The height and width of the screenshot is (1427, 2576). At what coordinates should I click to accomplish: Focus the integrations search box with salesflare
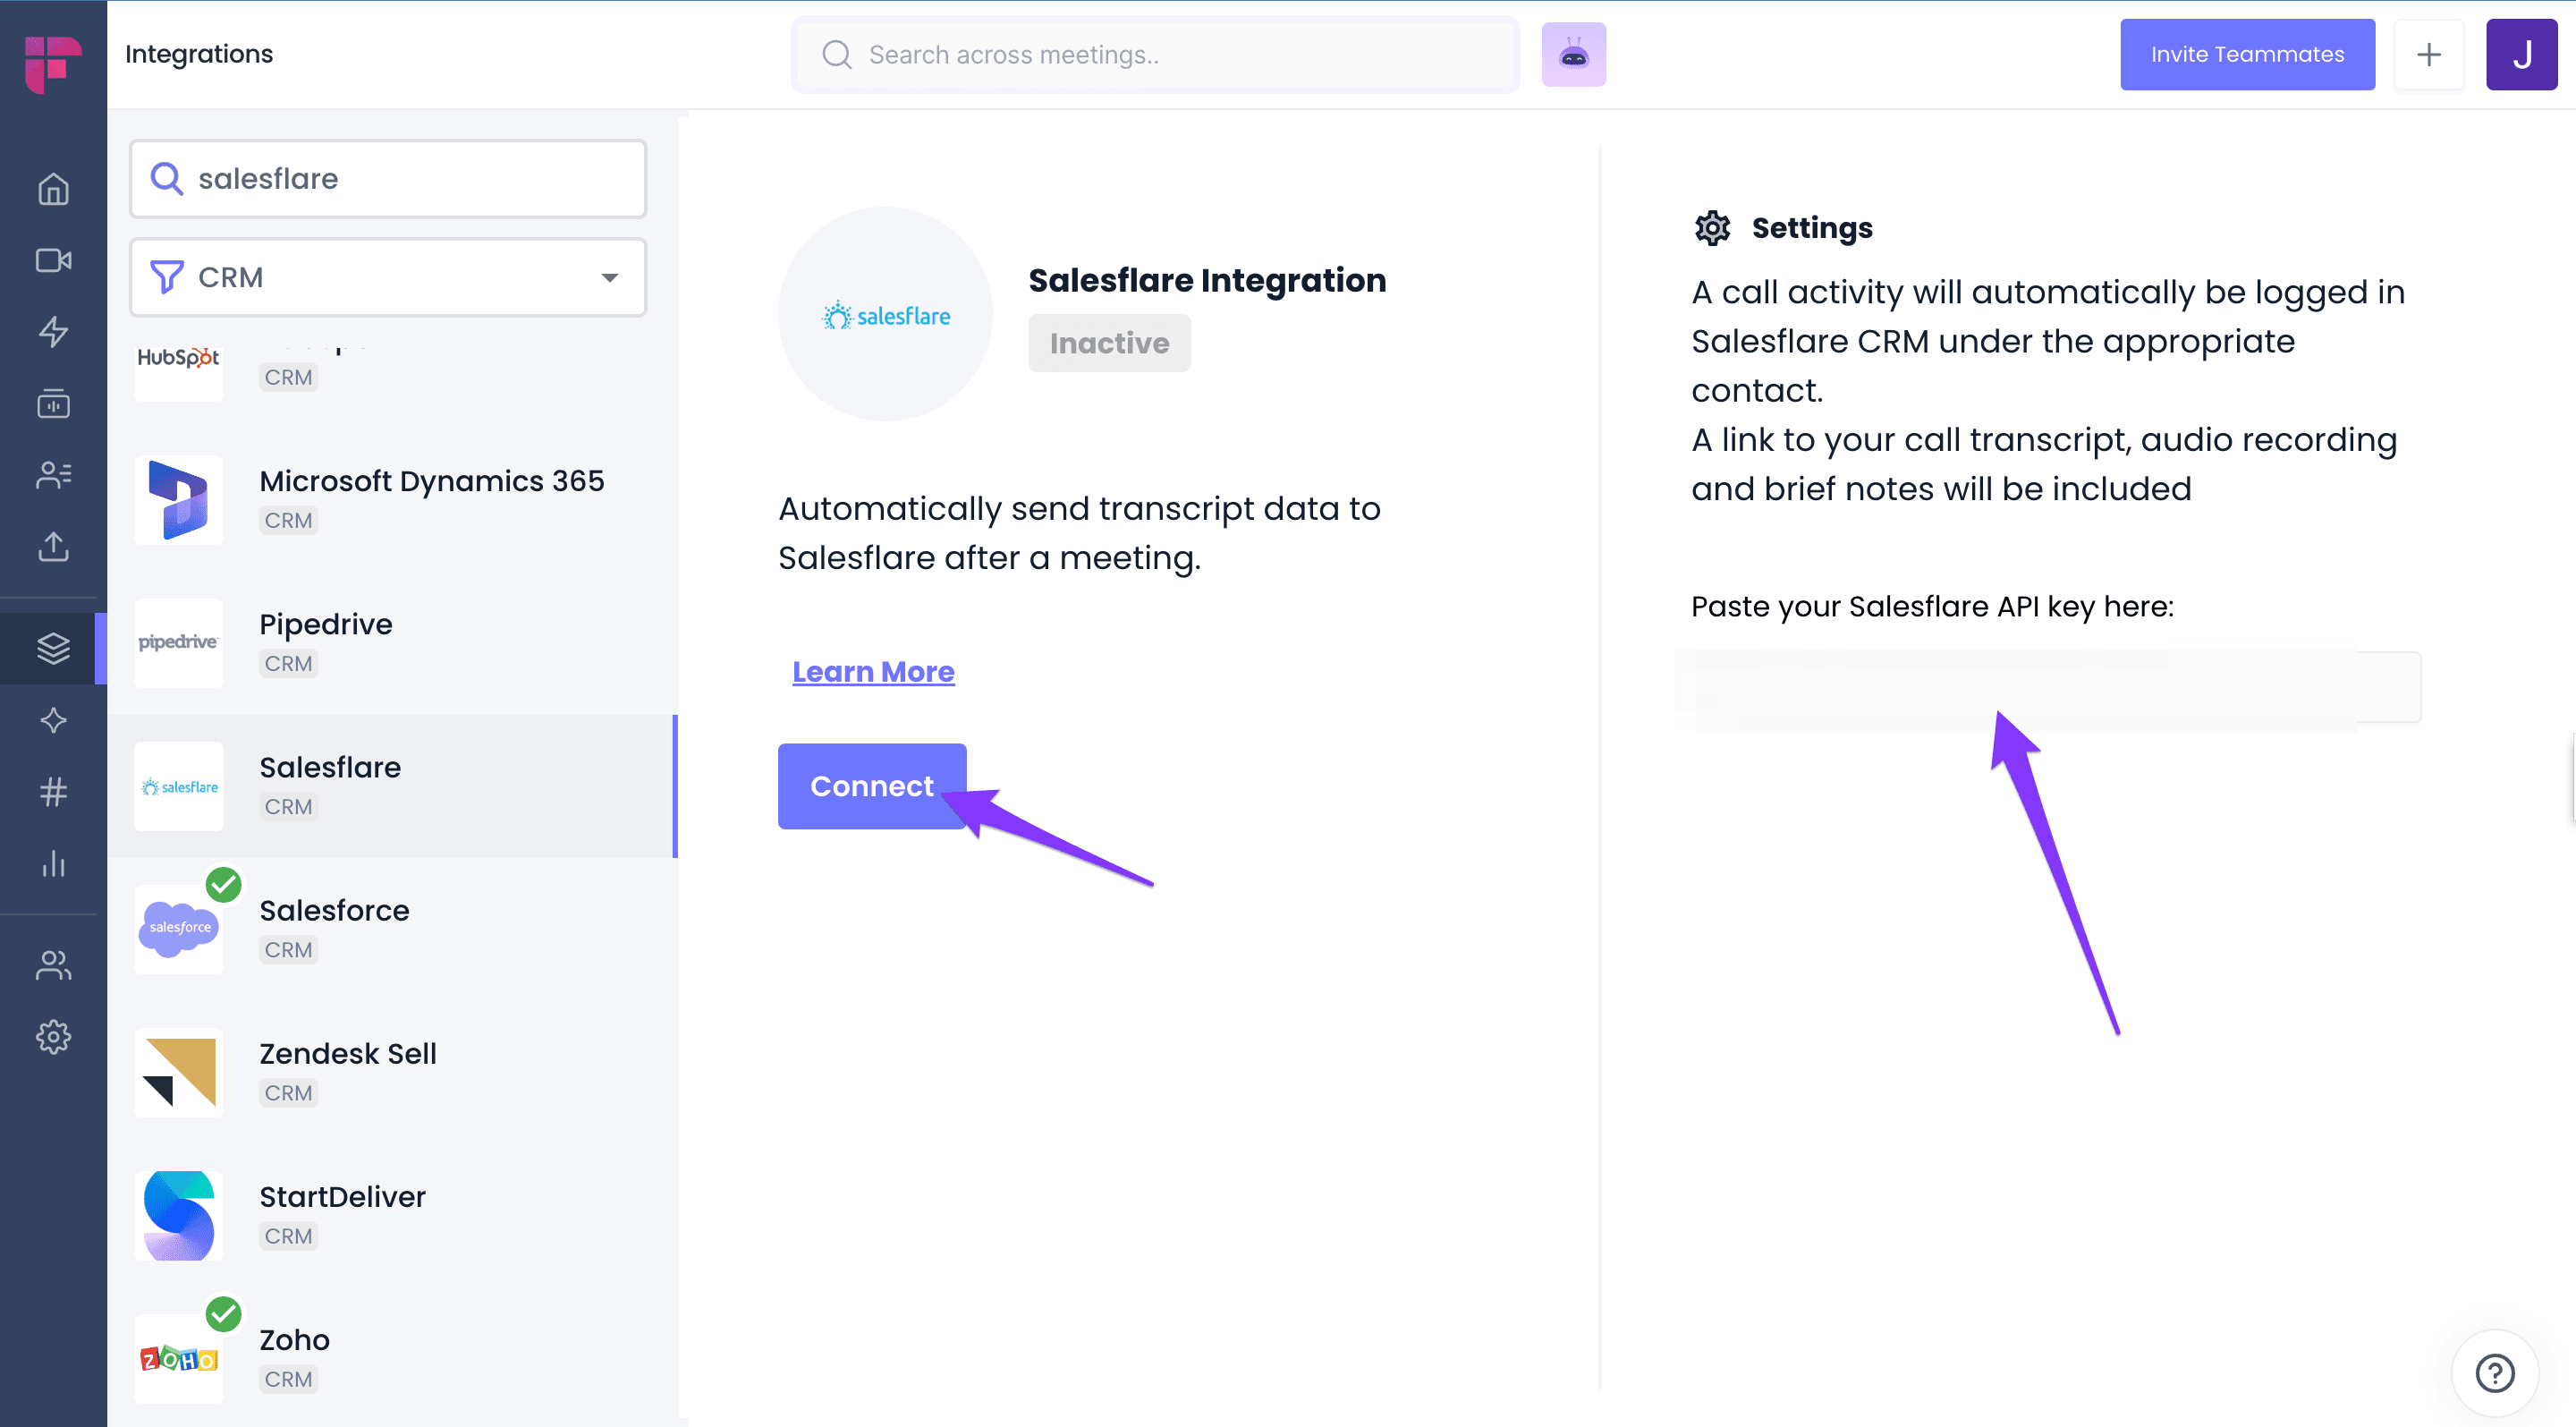click(x=388, y=178)
